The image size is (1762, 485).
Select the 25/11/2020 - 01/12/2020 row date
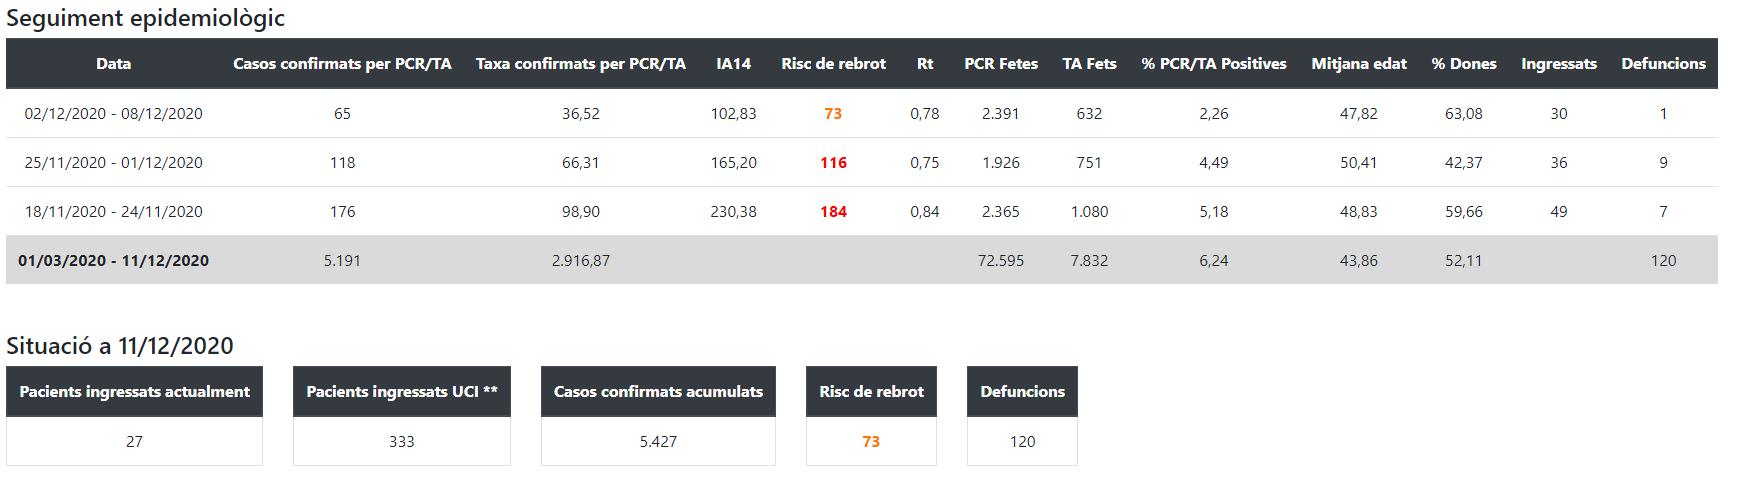113,163
